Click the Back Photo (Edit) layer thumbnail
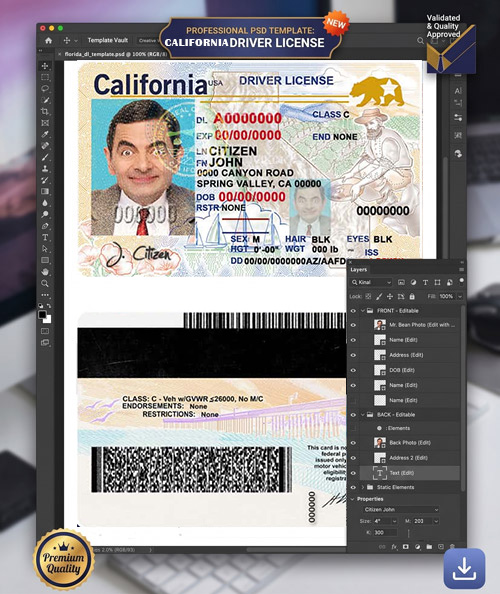 380,442
